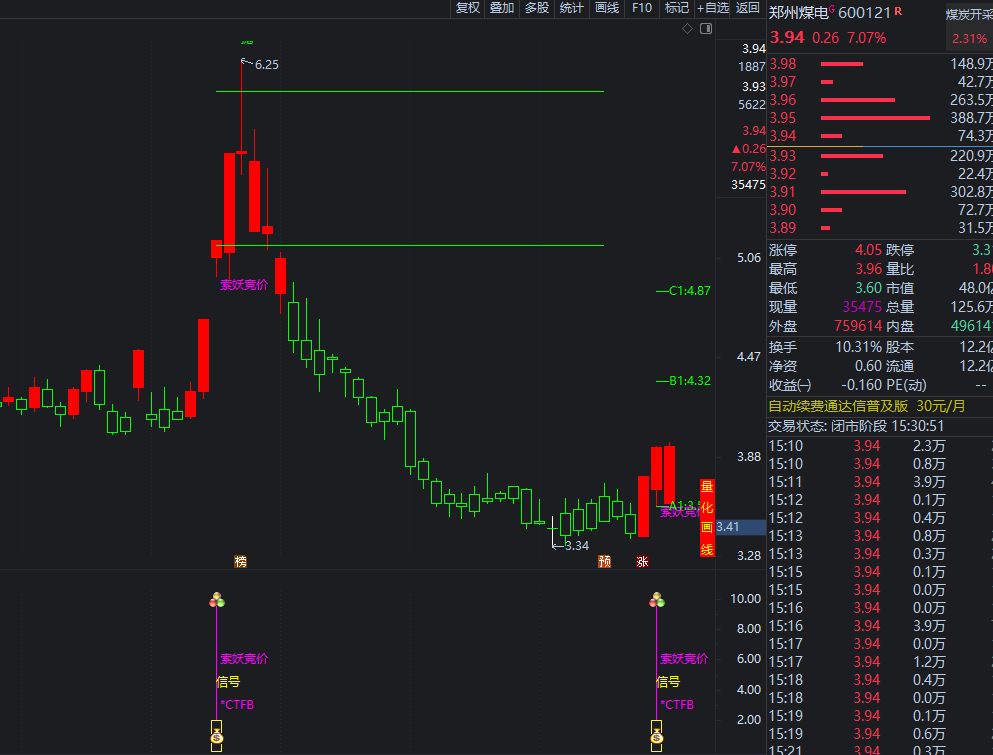The height and width of the screenshot is (755, 993).
Task: Click the sell price 3.98 row
Action: (880, 64)
